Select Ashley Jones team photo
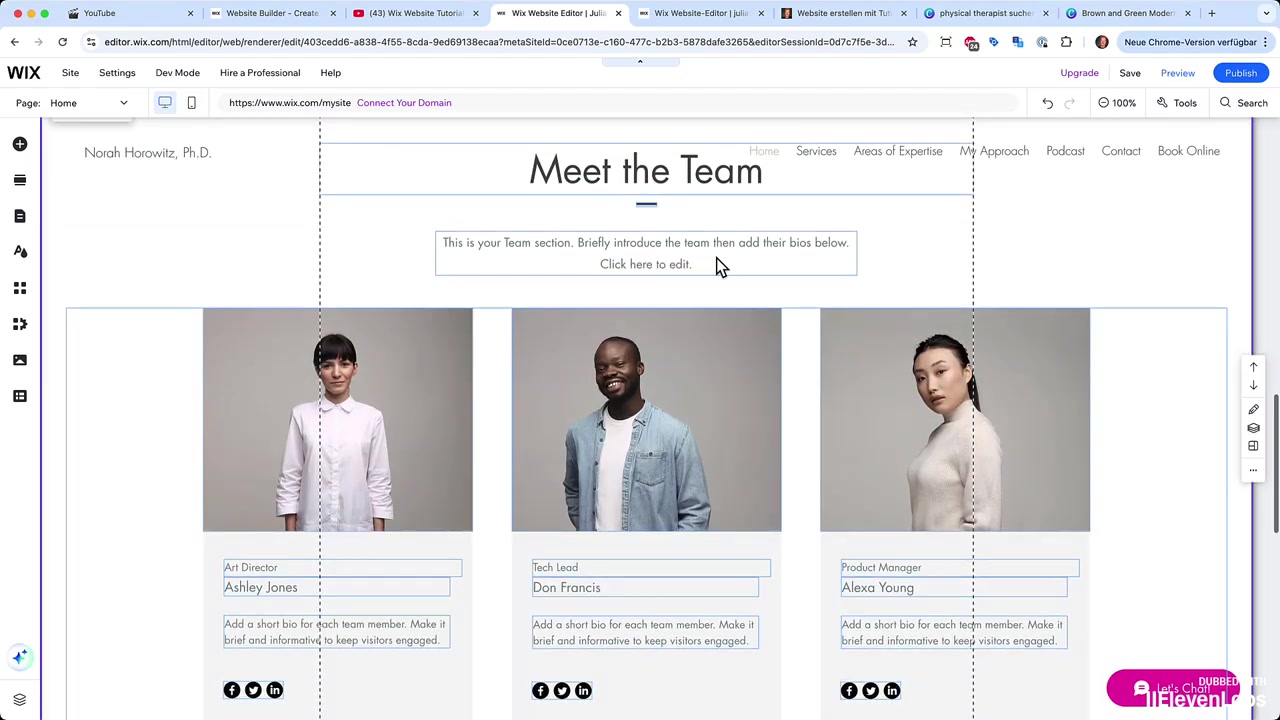 pyautogui.click(x=337, y=419)
